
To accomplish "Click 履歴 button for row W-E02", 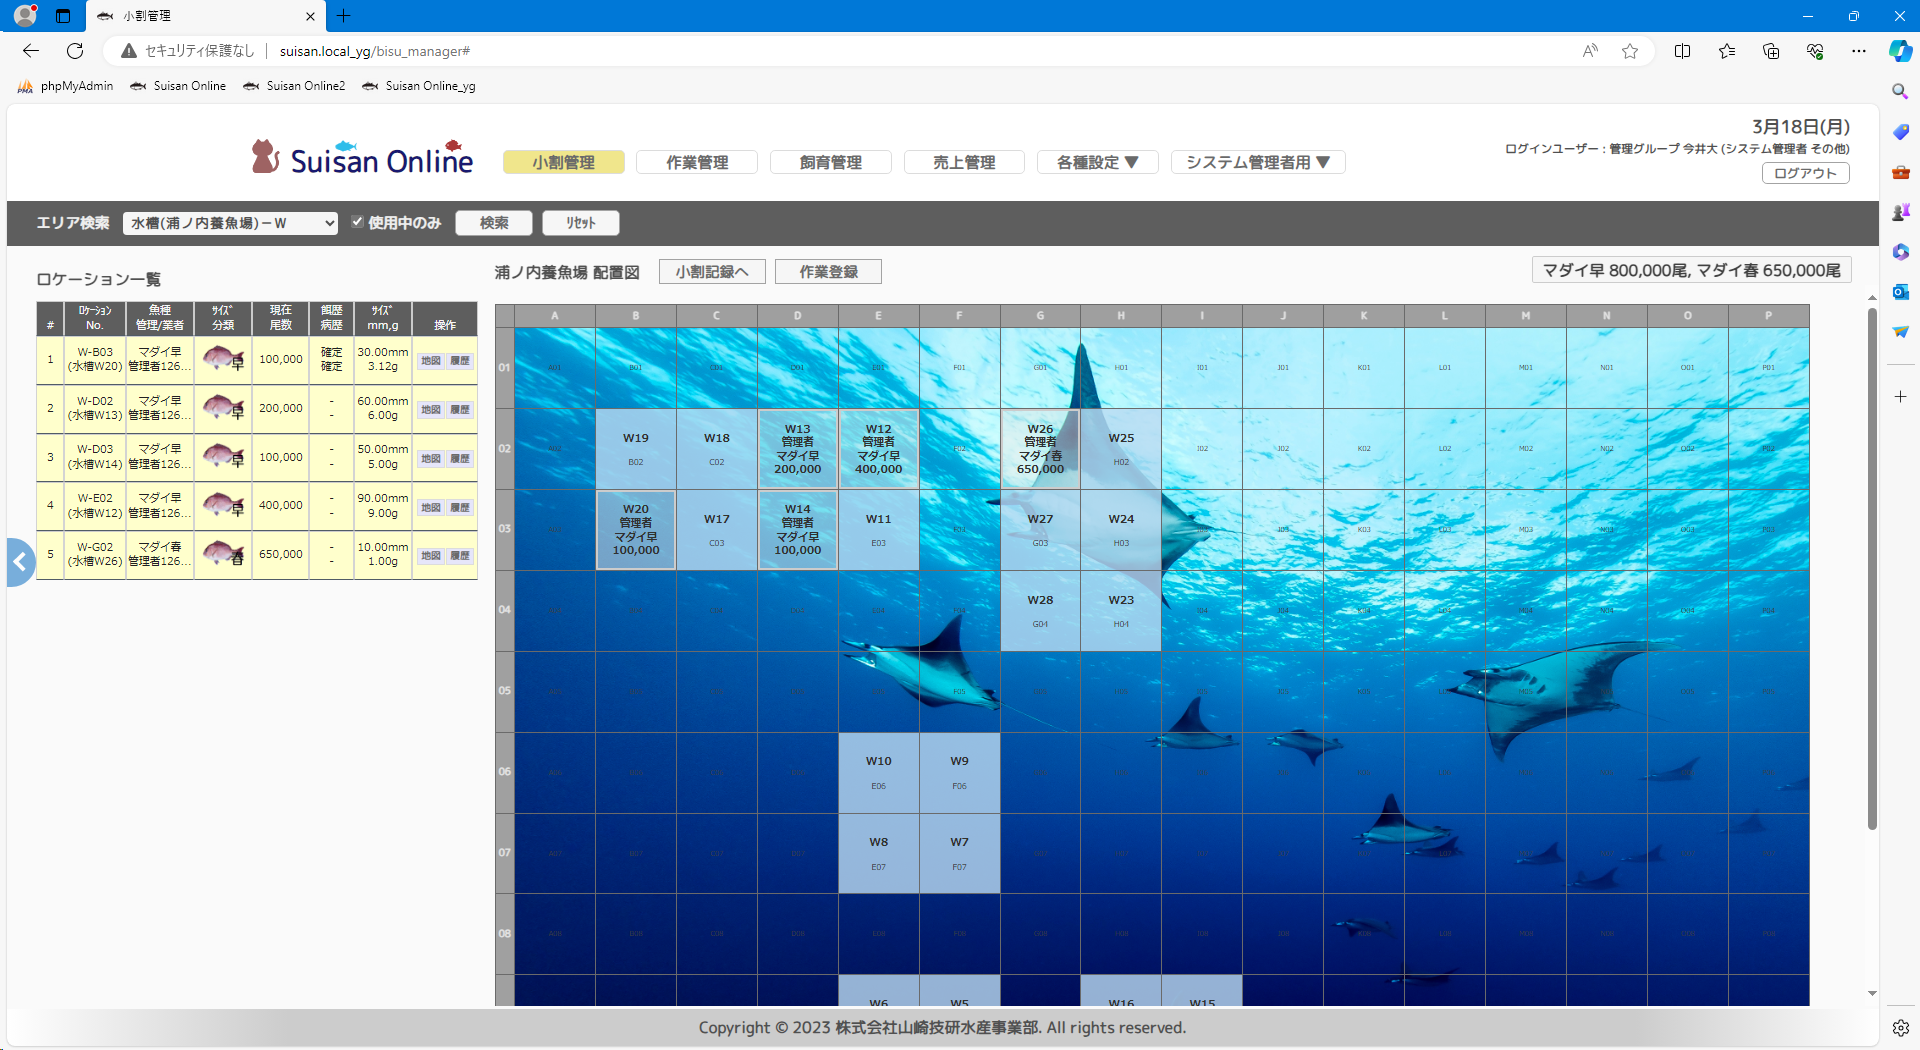I will [460, 508].
